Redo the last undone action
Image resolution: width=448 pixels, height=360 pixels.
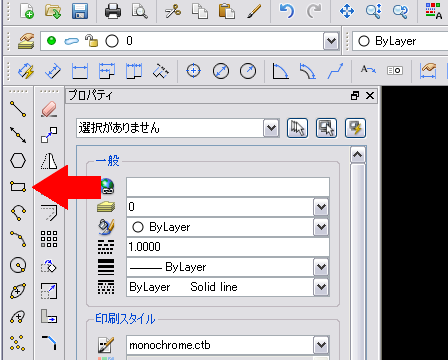313,10
